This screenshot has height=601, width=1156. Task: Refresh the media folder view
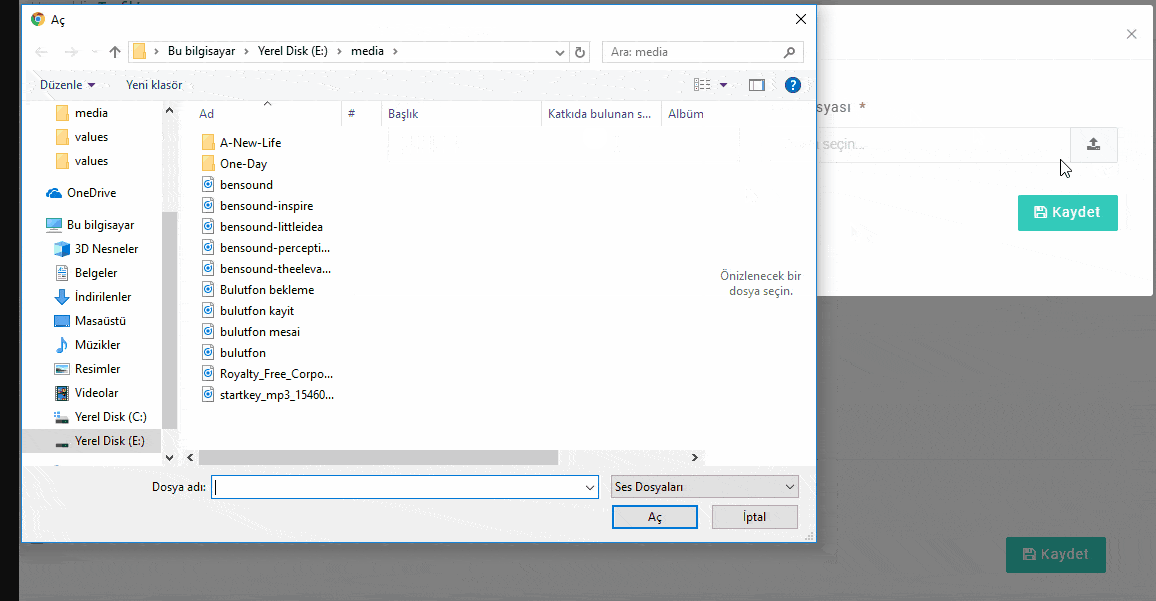579,52
